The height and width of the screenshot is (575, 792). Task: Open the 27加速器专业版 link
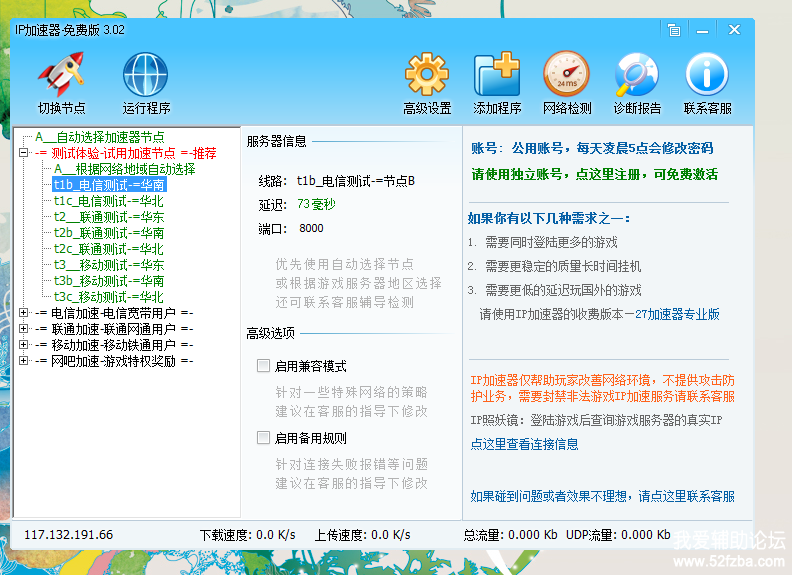click(677, 314)
